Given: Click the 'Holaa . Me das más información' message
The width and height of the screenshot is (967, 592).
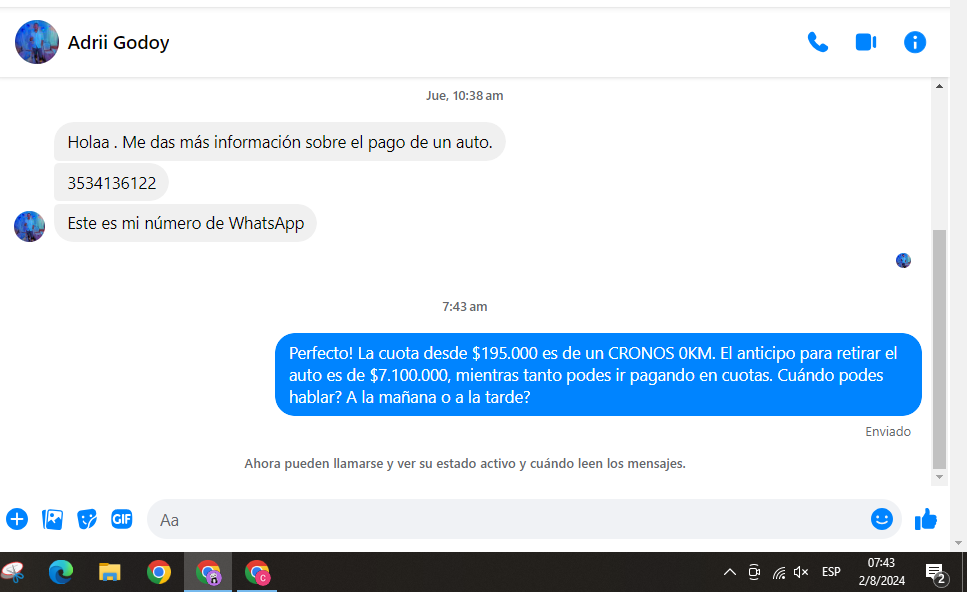Looking at the screenshot, I should [x=280, y=142].
